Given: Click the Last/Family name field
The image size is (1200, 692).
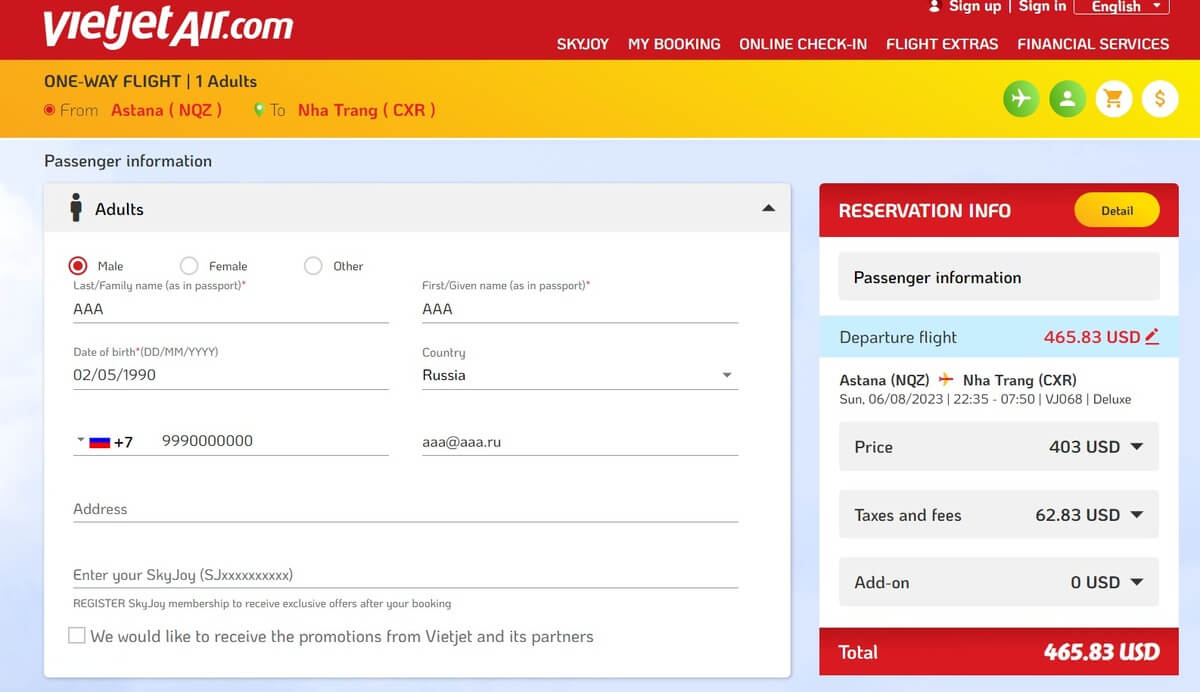Looking at the screenshot, I should (x=231, y=309).
